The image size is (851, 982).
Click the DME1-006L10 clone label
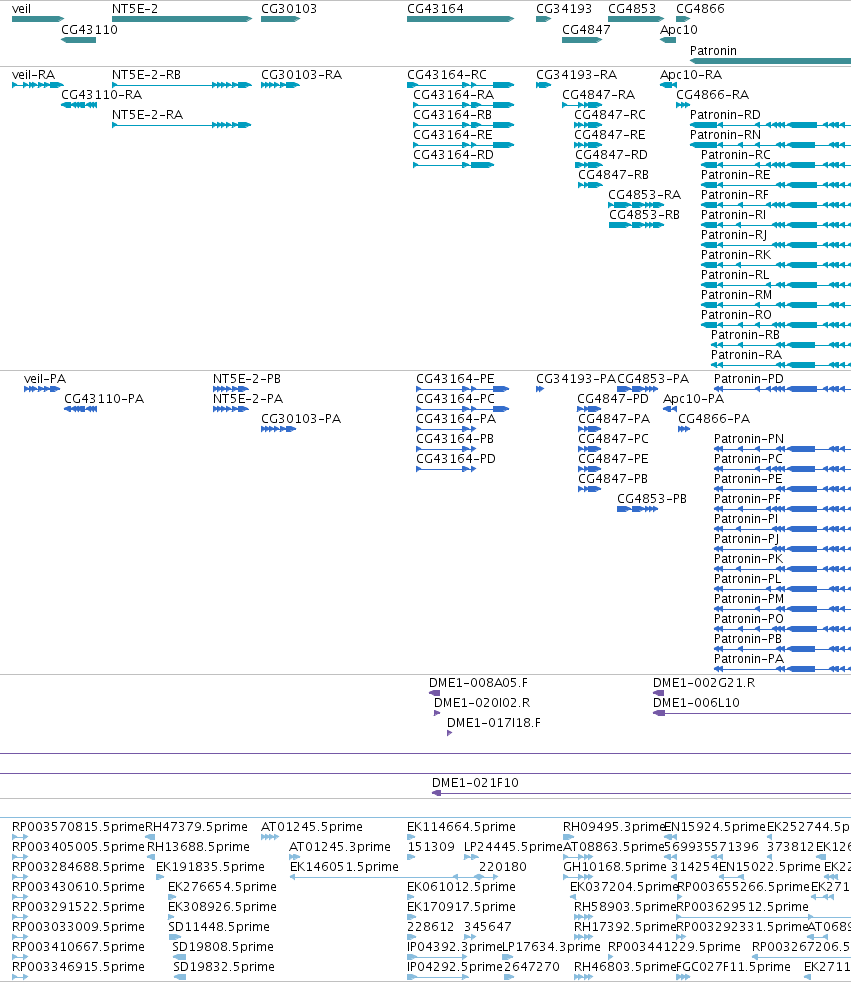click(x=696, y=703)
